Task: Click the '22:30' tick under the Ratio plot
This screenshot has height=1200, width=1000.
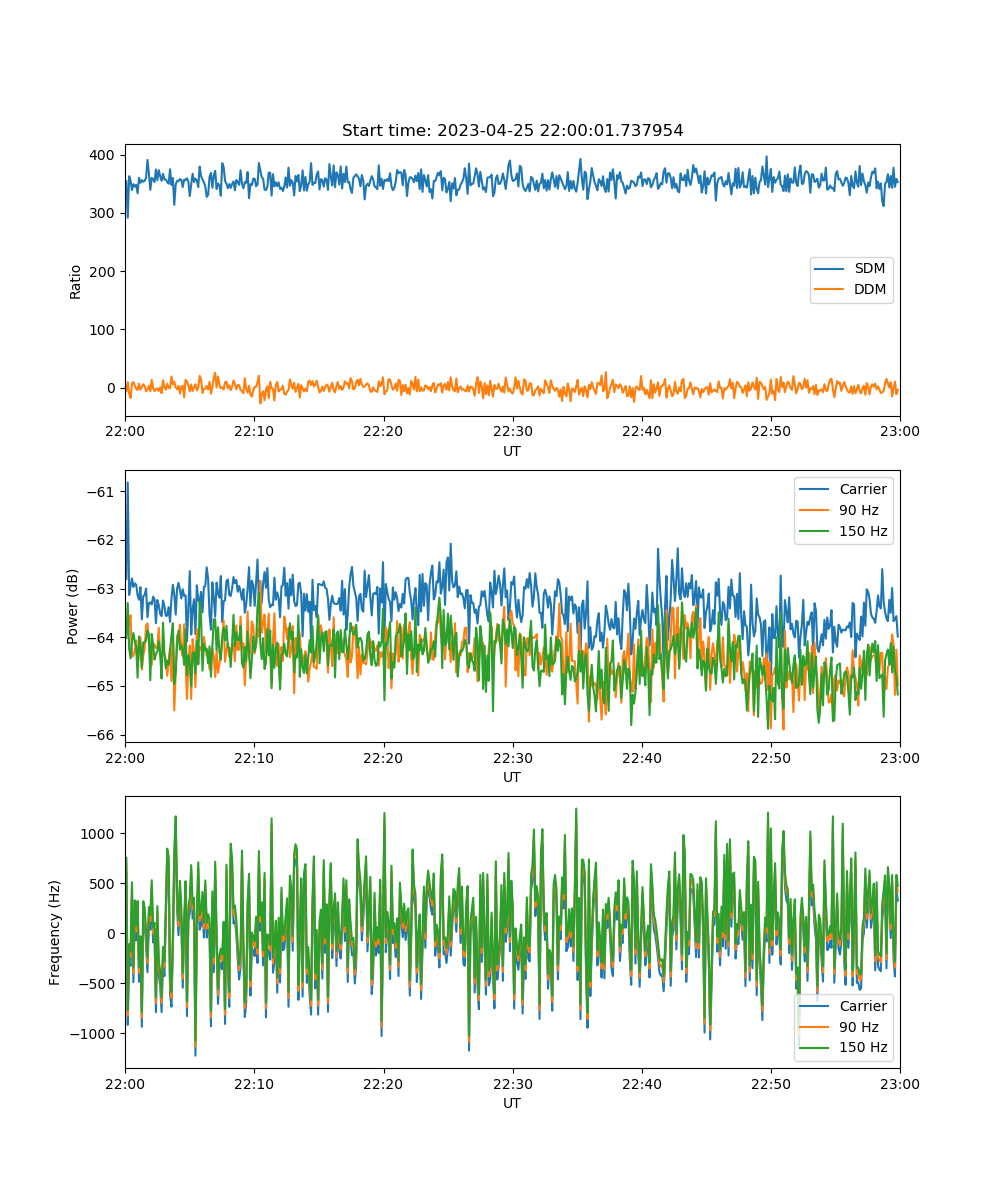Action: point(512,431)
